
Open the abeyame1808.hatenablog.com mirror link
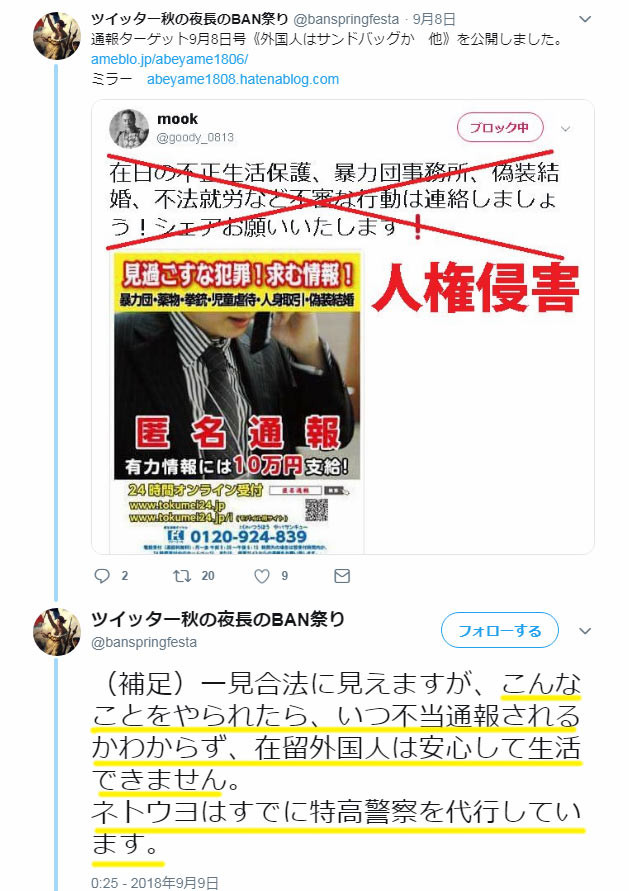pyautogui.click(x=243, y=79)
